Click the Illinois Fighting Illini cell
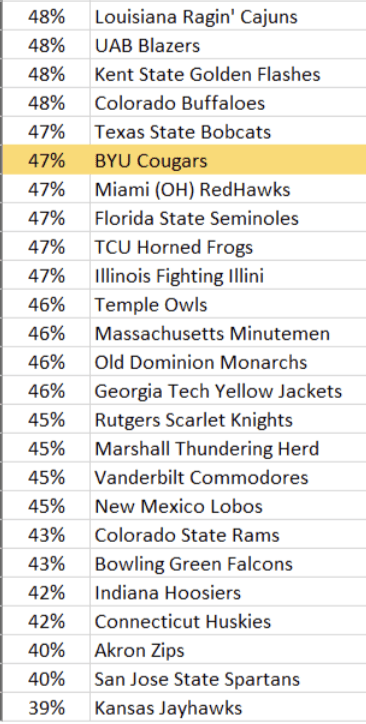366x724 pixels. (x=228, y=276)
